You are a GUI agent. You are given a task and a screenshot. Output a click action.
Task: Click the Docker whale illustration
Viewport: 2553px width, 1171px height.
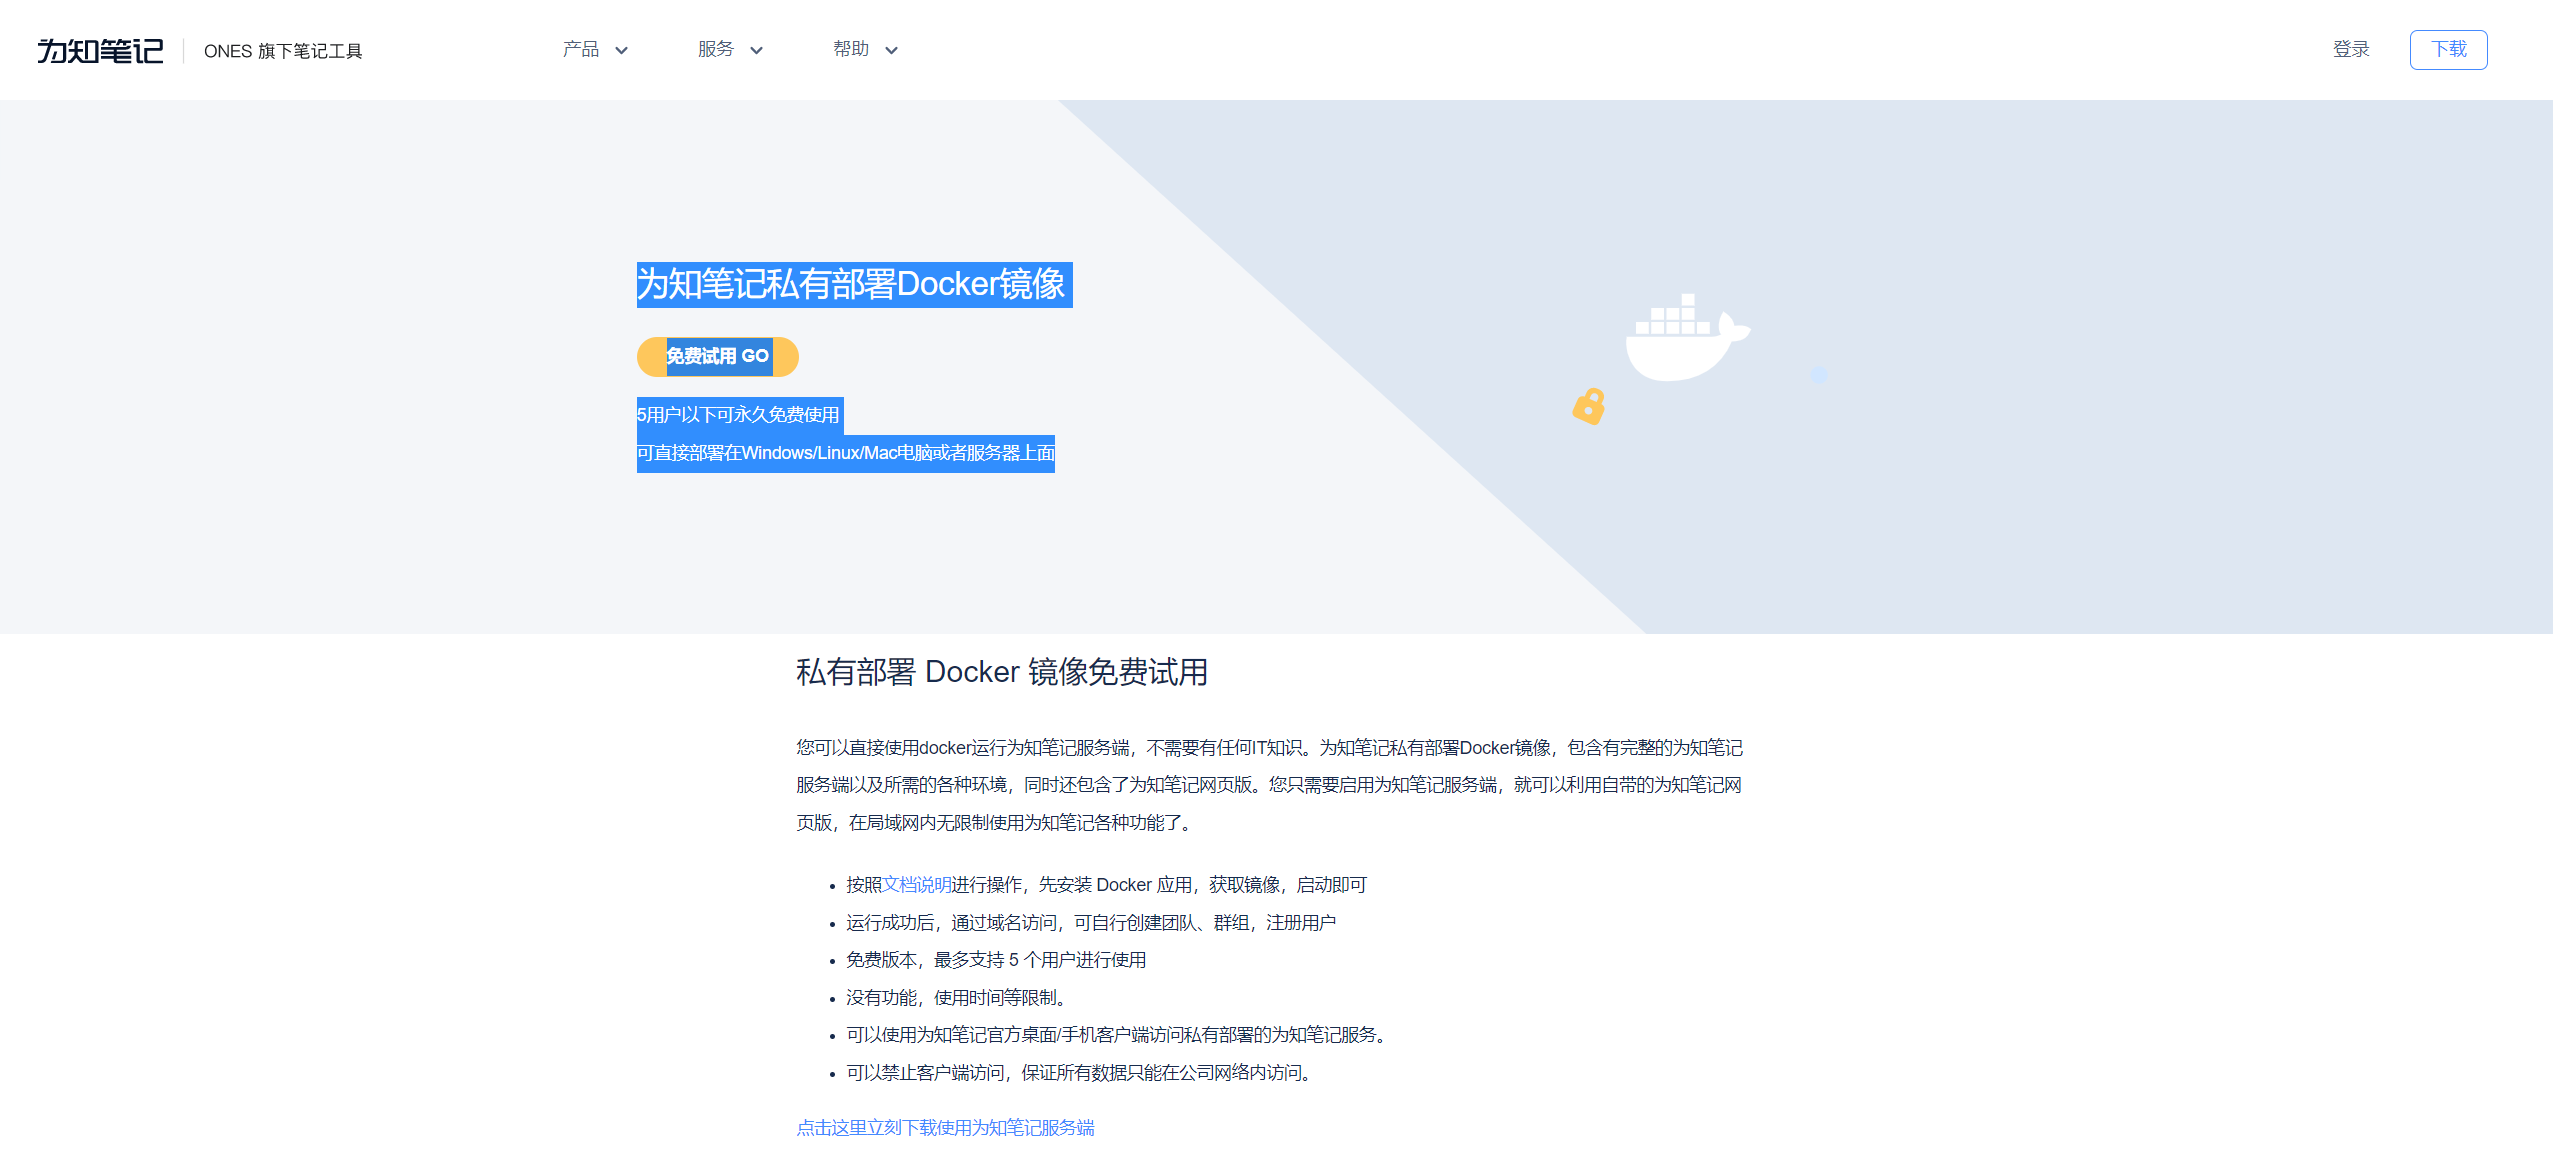1688,337
